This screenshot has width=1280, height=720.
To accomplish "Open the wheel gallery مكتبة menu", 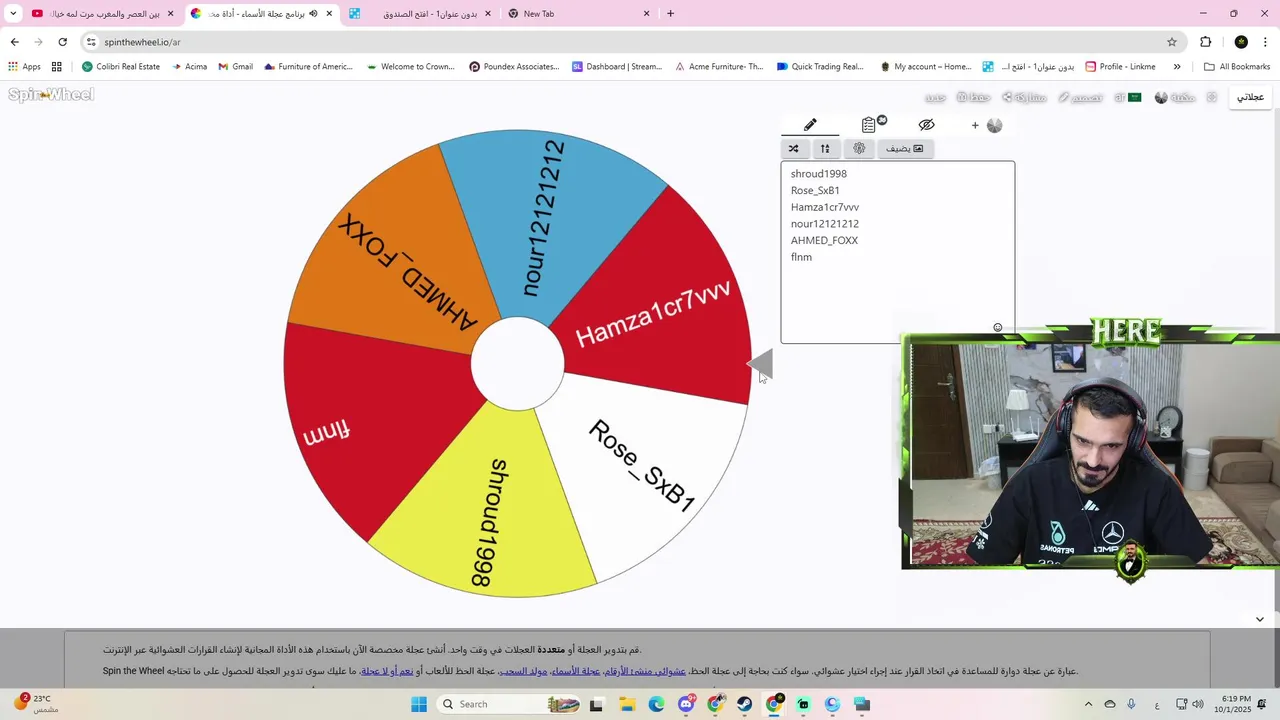I will (1175, 97).
